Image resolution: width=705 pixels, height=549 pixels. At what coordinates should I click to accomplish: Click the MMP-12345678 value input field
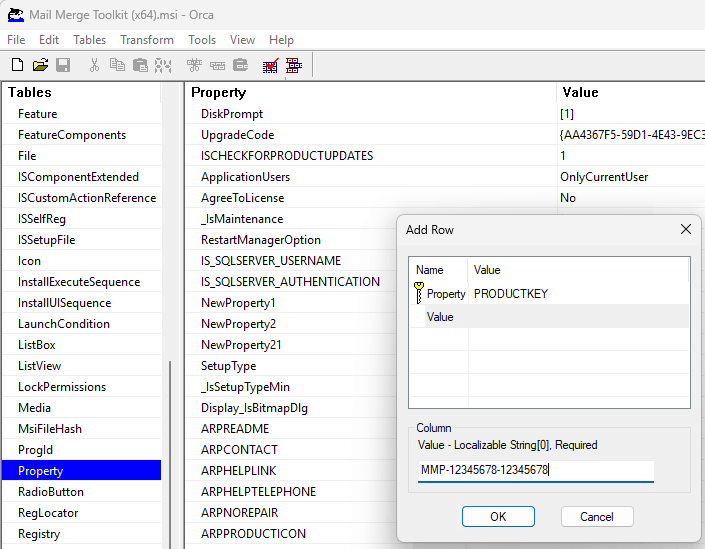[535, 470]
